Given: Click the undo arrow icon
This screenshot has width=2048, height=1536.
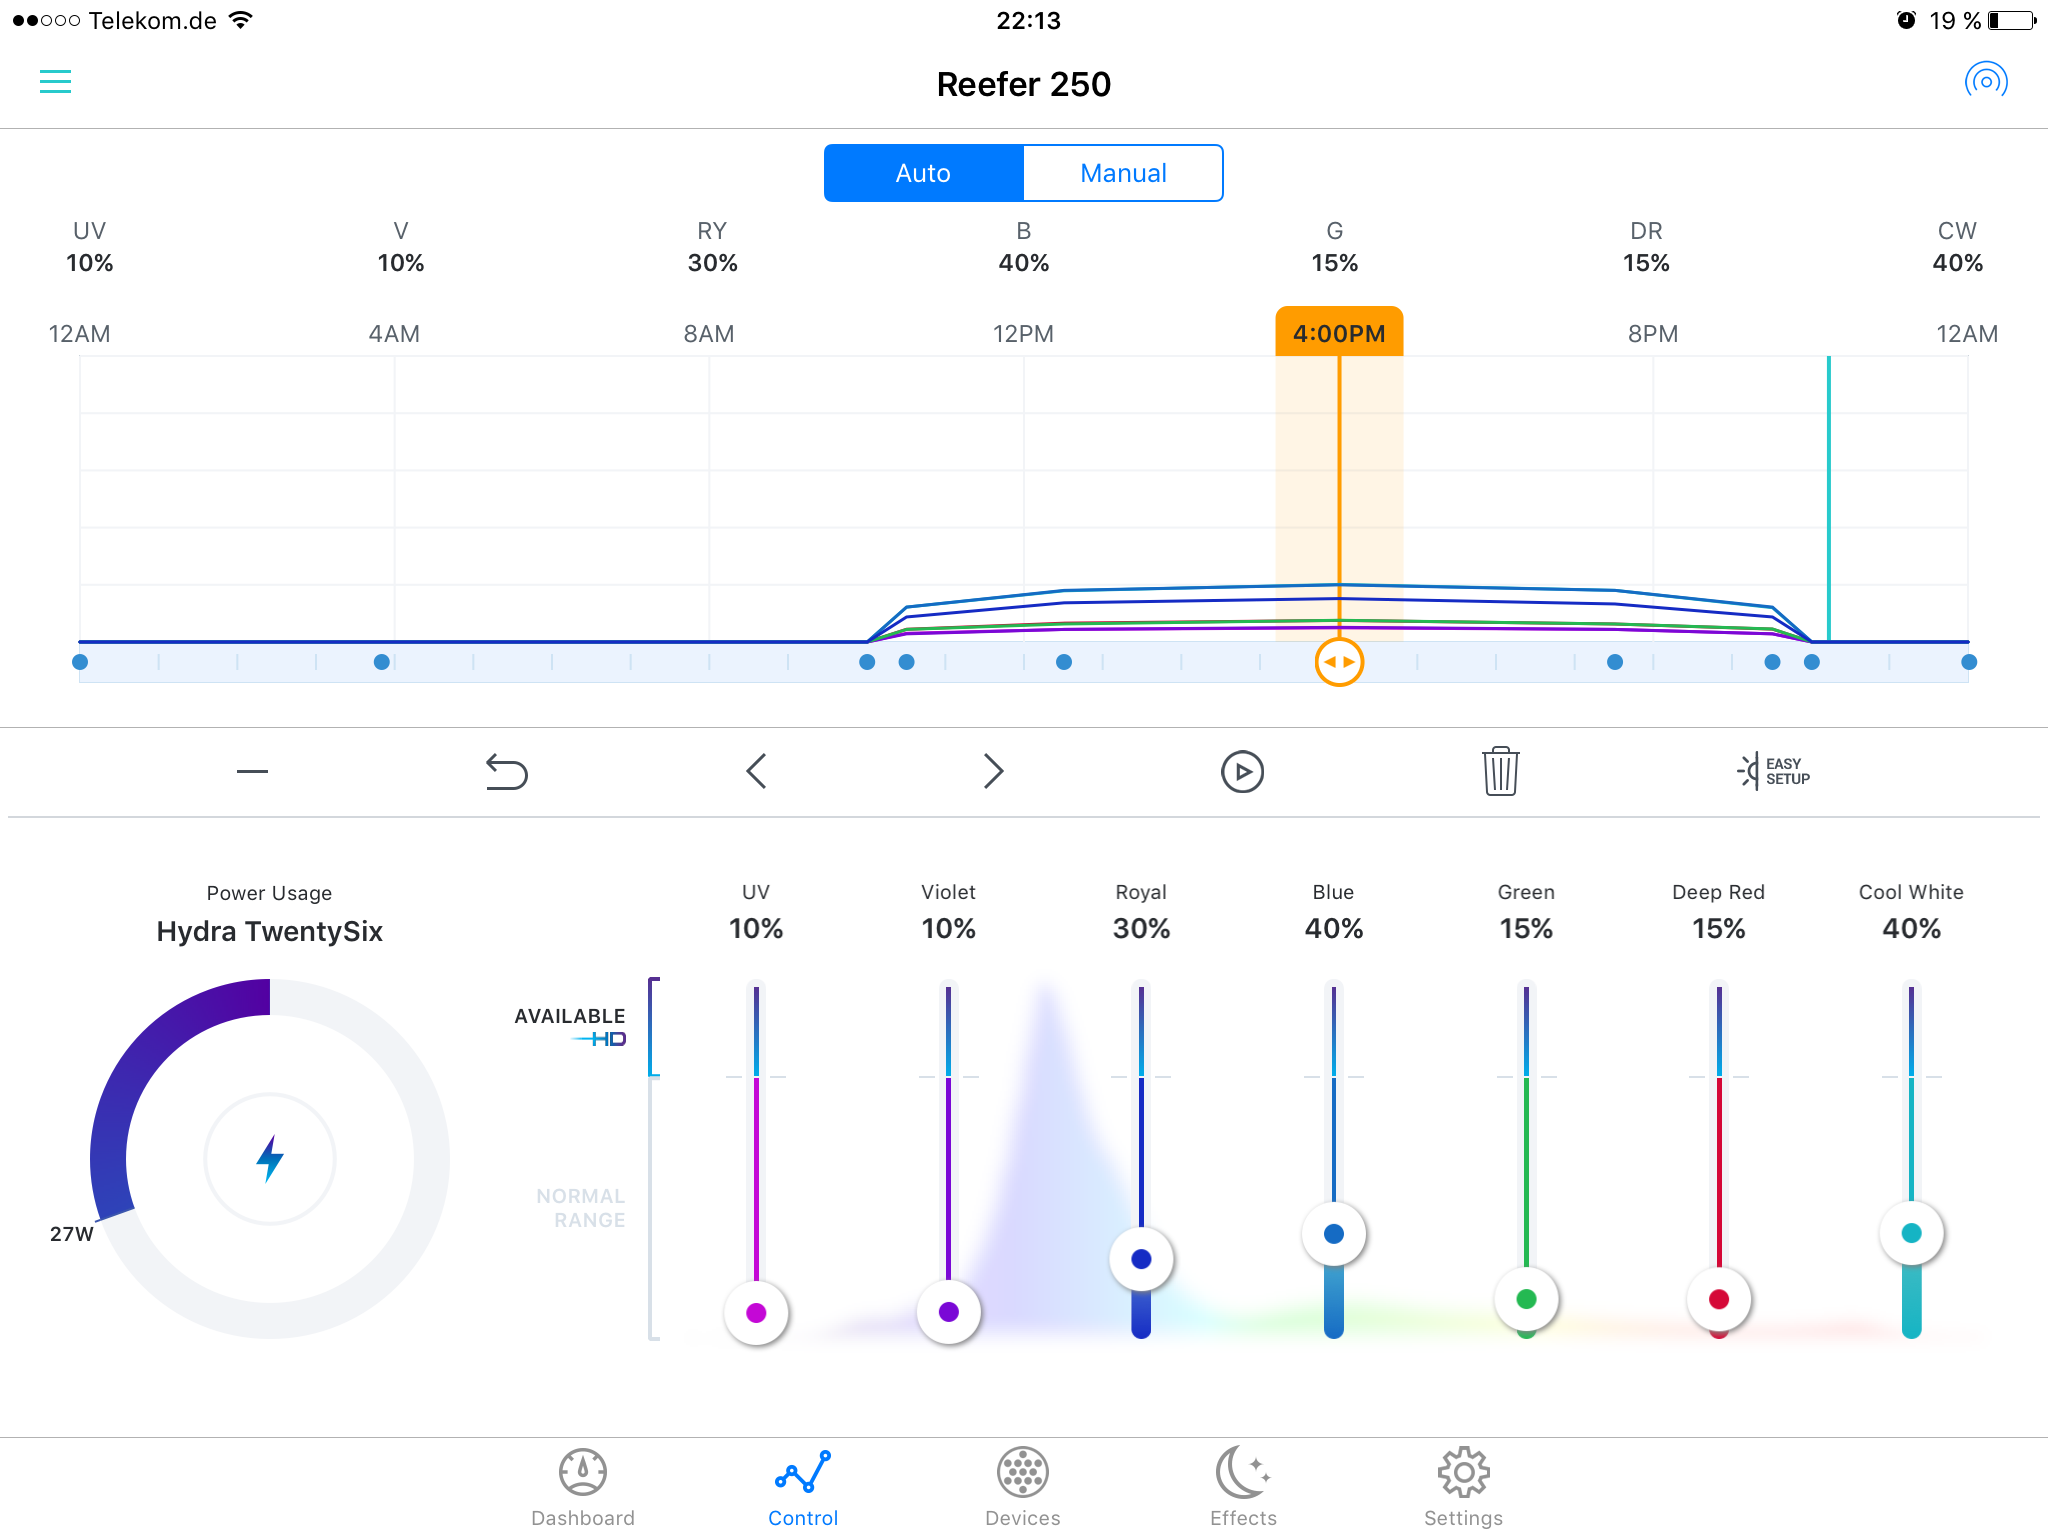Looking at the screenshot, I should (x=506, y=772).
